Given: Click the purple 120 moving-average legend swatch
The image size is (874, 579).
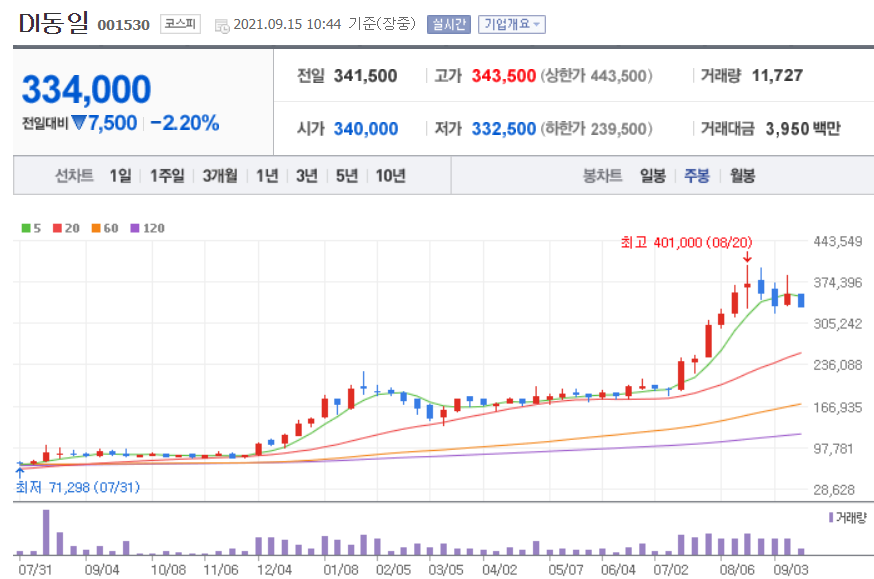Looking at the screenshot, I should point(134,228).
